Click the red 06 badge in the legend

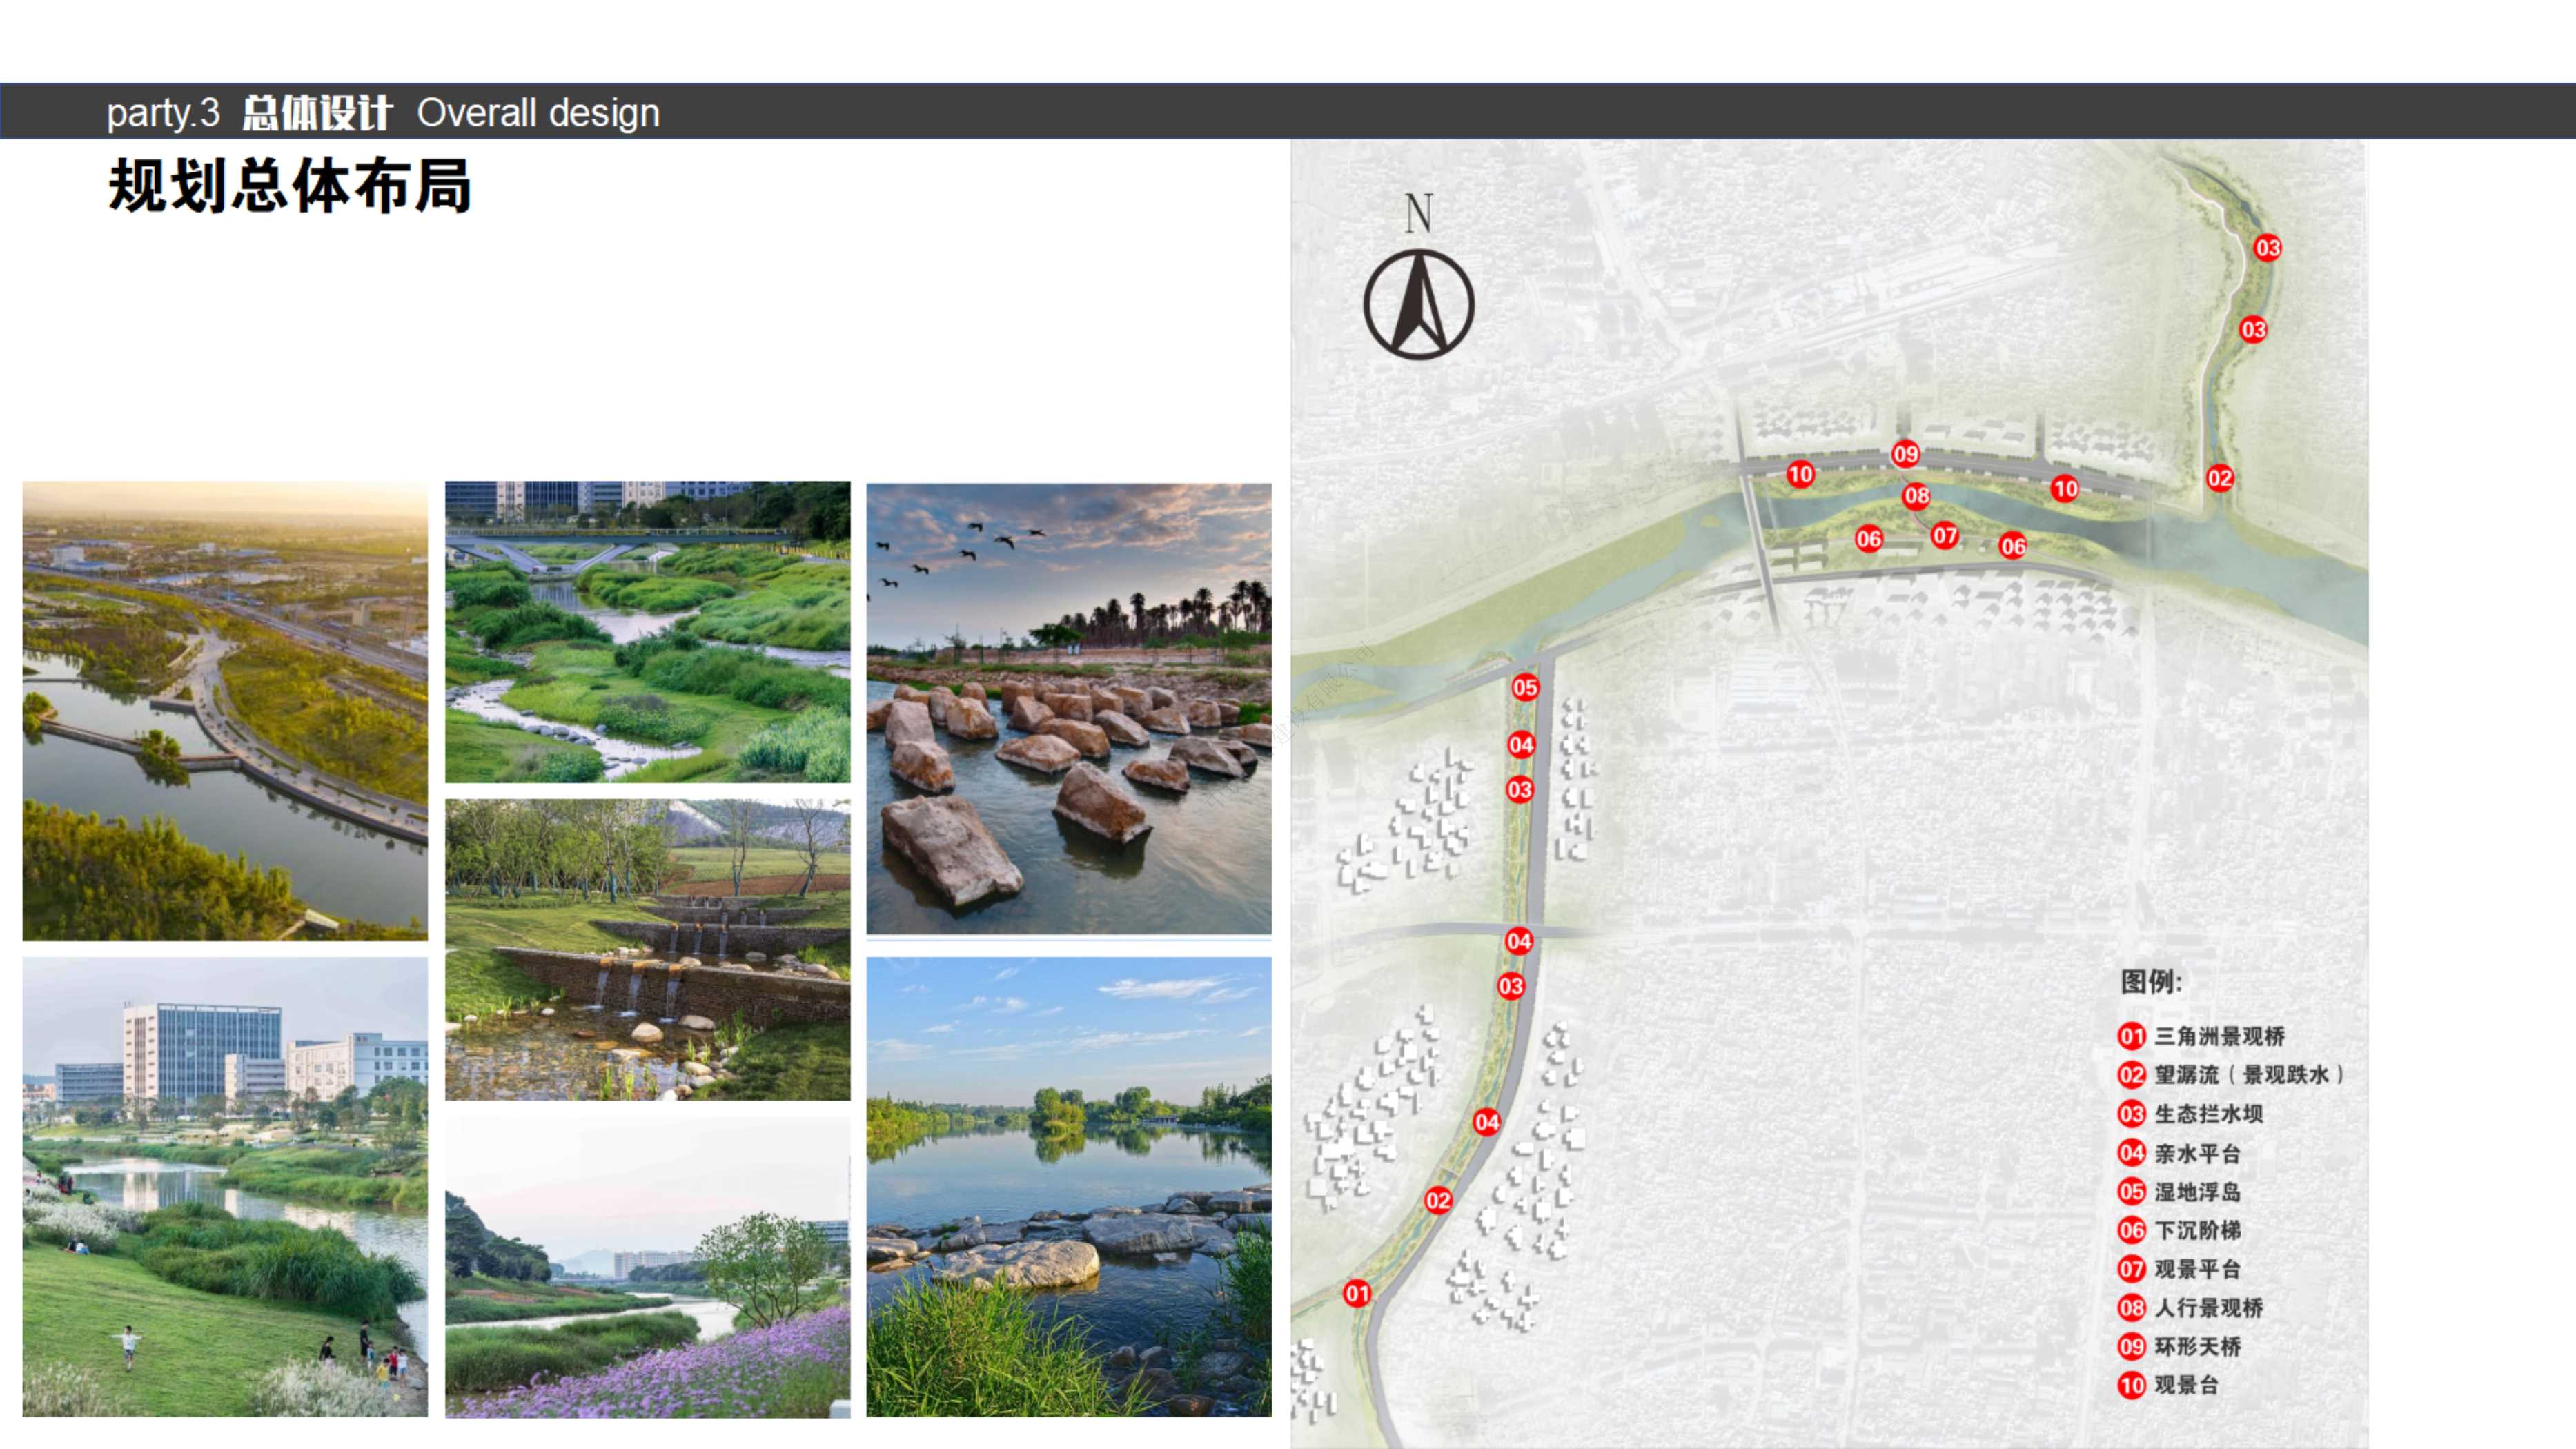2131,1230
